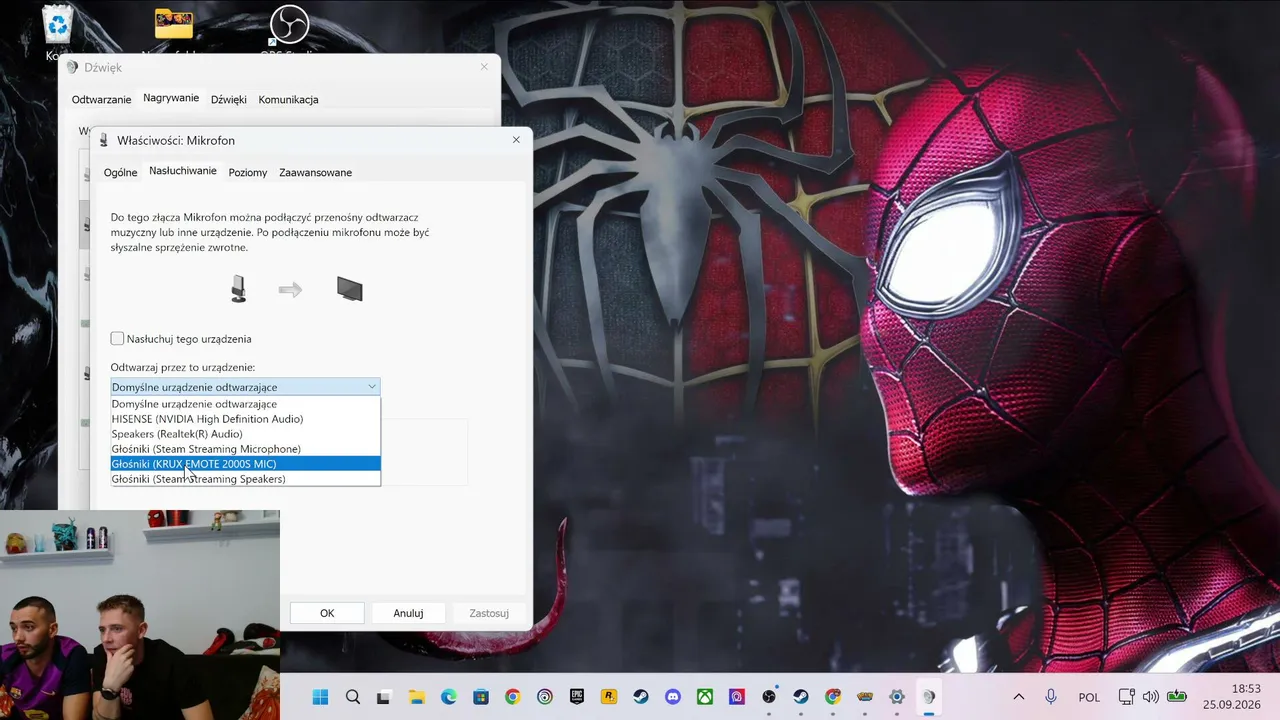Open Rockstar Games Launcher icon
Image resolution: width=1280 pixels, height=720 pixels.
click(608, 697)
